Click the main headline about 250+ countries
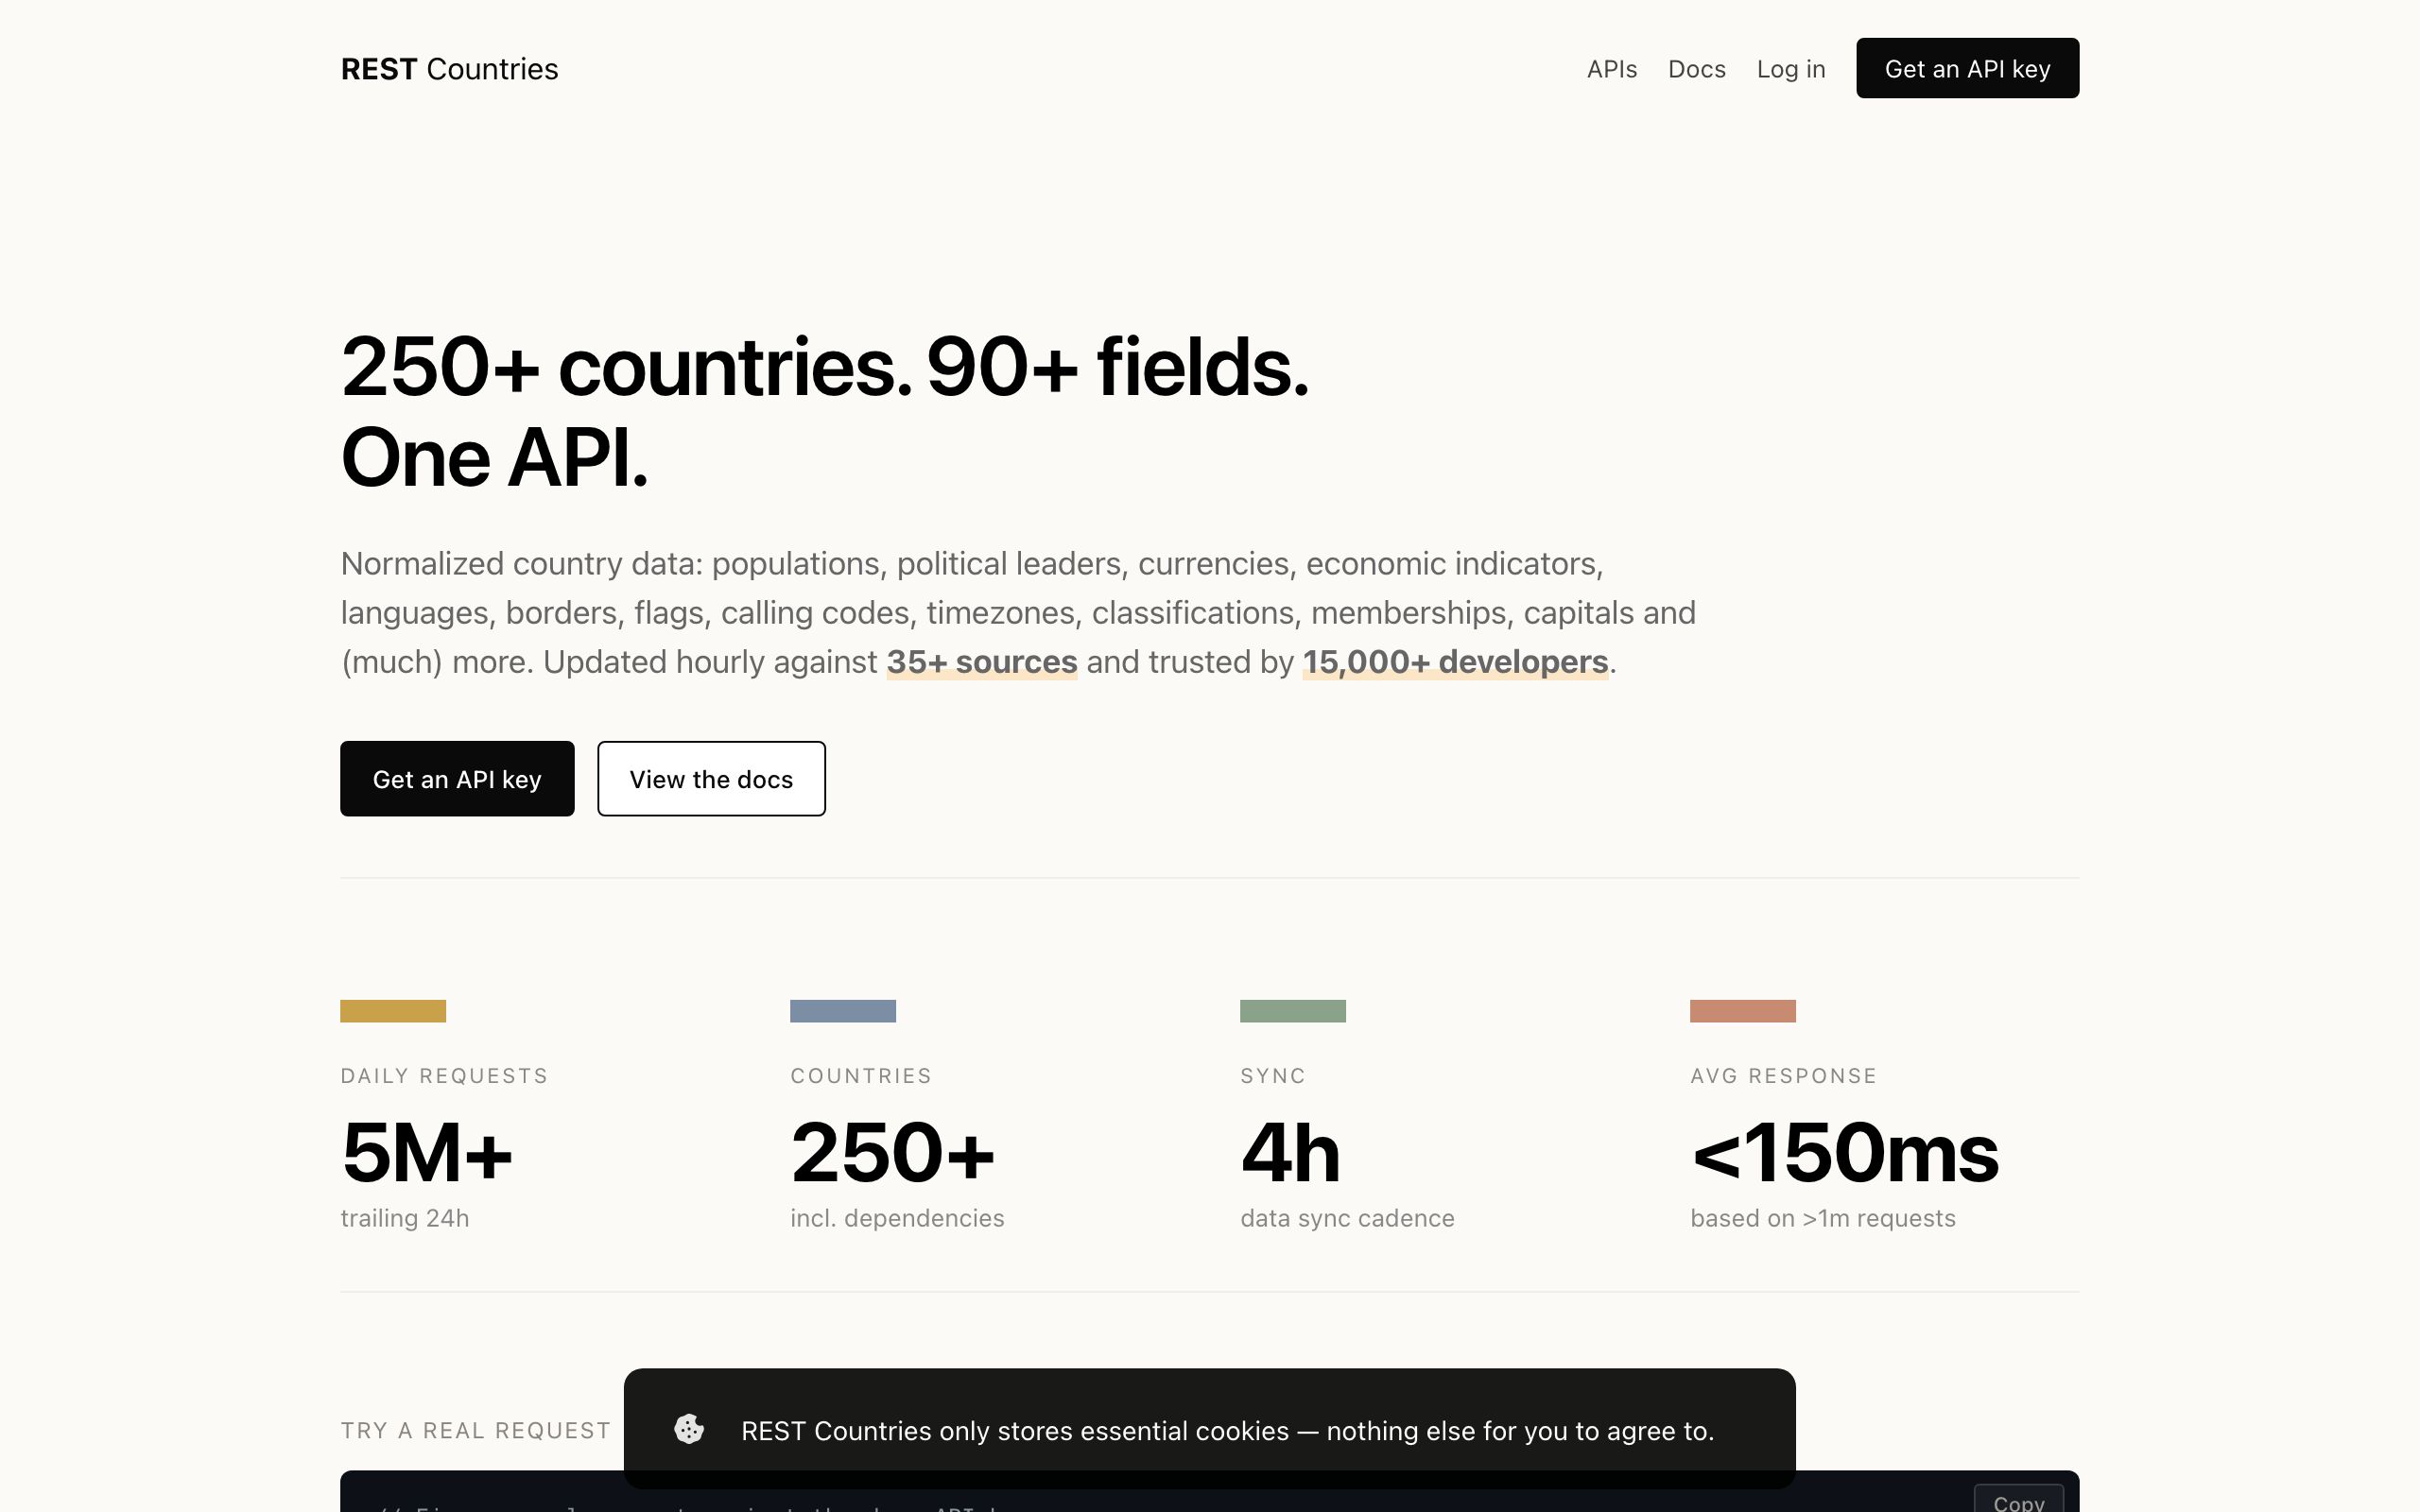 click(x=824, y=412)
